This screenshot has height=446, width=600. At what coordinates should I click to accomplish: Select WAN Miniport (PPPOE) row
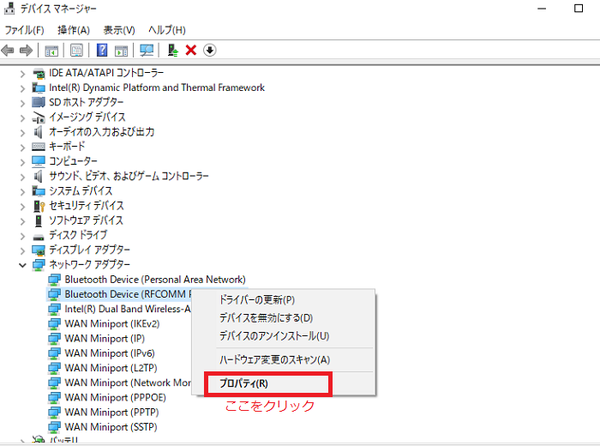pyautogui.click(x=115, y=398)
